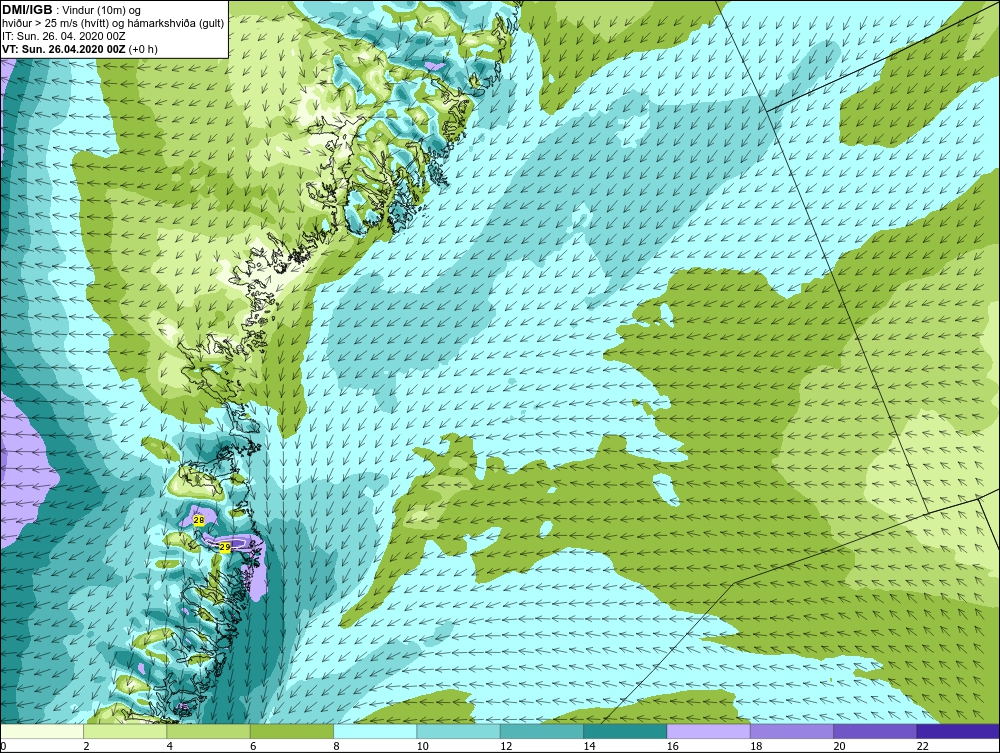This screenshot has height=753, width=1000.
Task: Select legend swatch between 12 and 14
Action: pos(541,731)
